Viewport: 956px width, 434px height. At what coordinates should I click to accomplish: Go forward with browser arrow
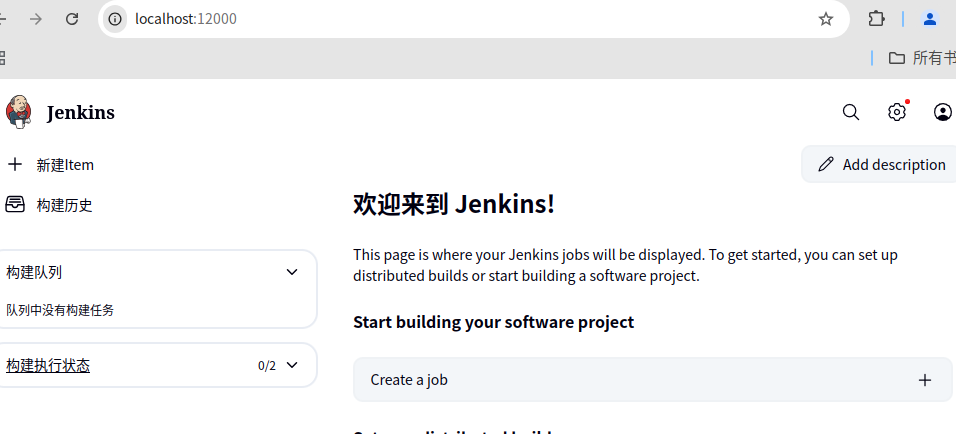click(36, 19)
